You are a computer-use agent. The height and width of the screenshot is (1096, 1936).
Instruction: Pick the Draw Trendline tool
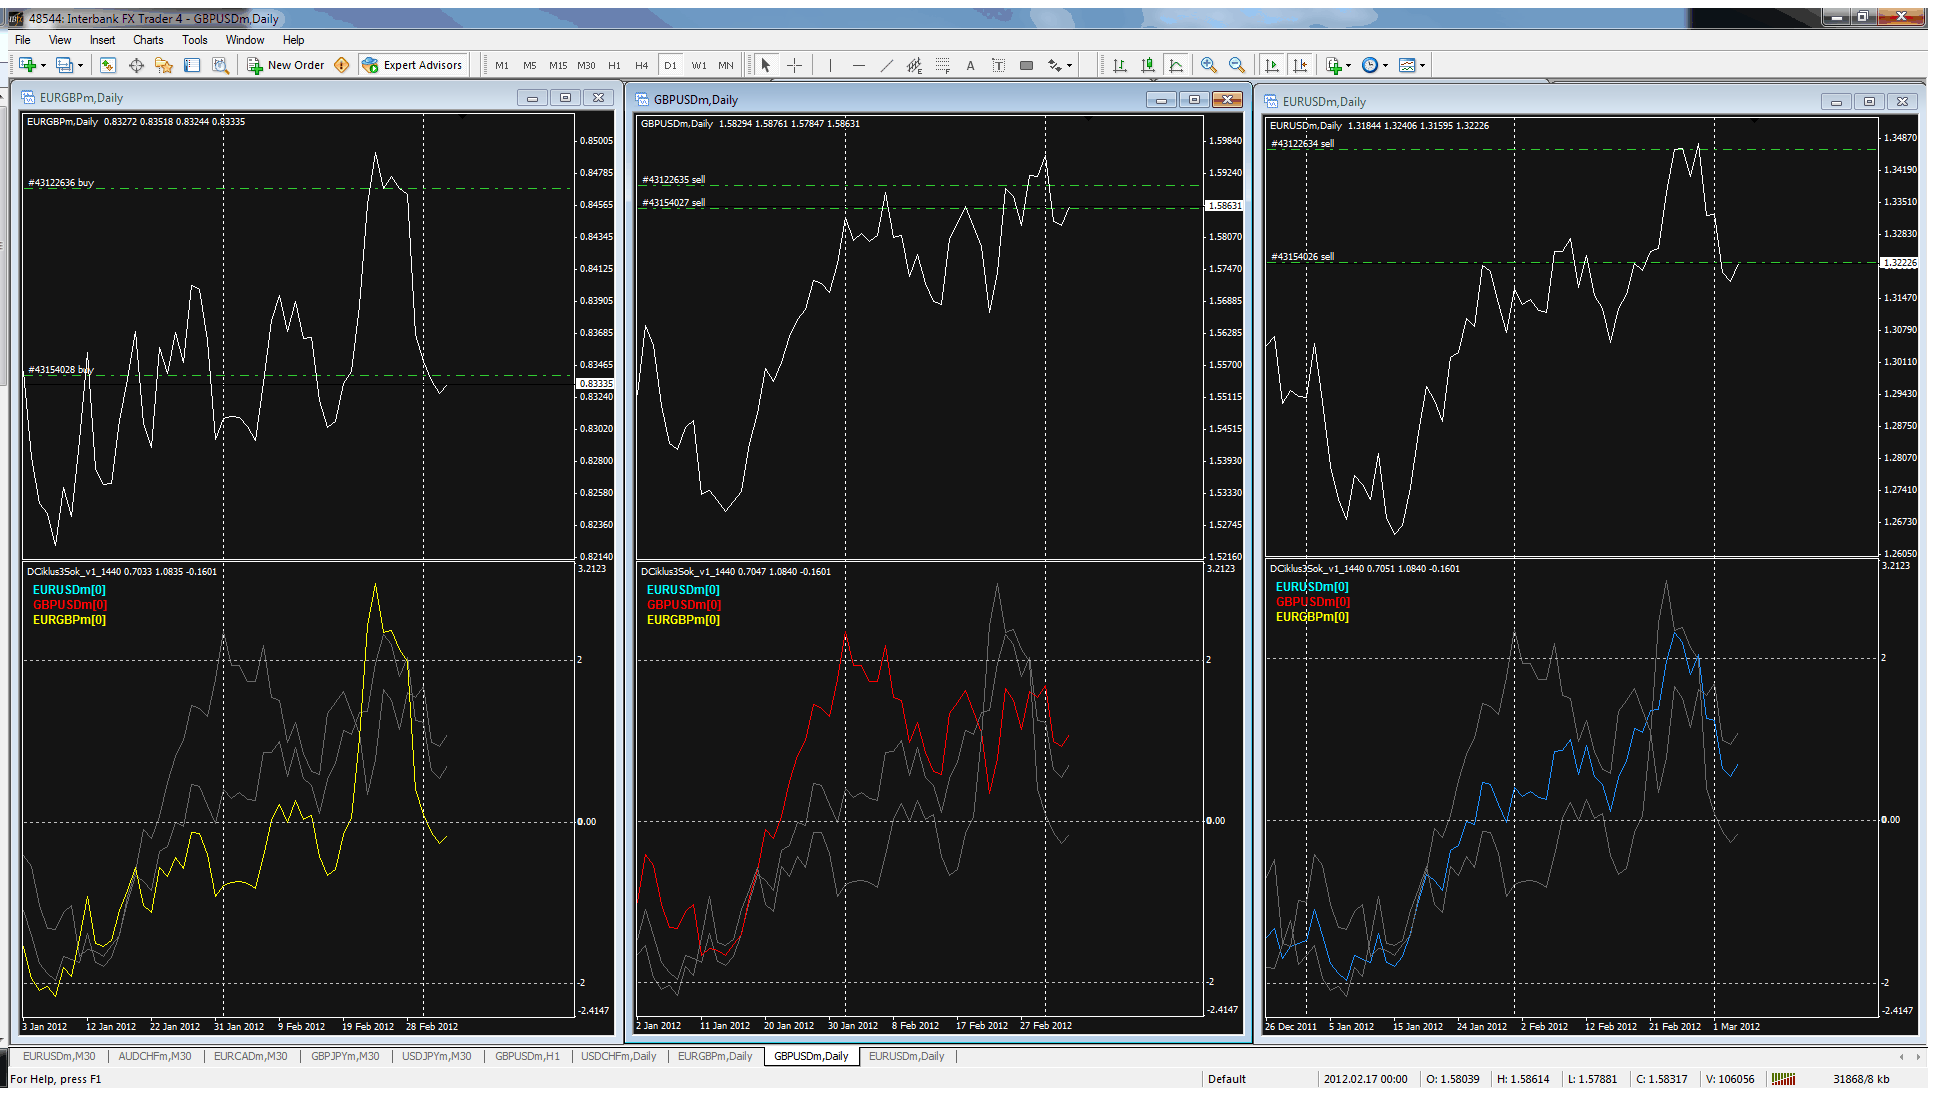pyautogui.click(x=886, y=65)
